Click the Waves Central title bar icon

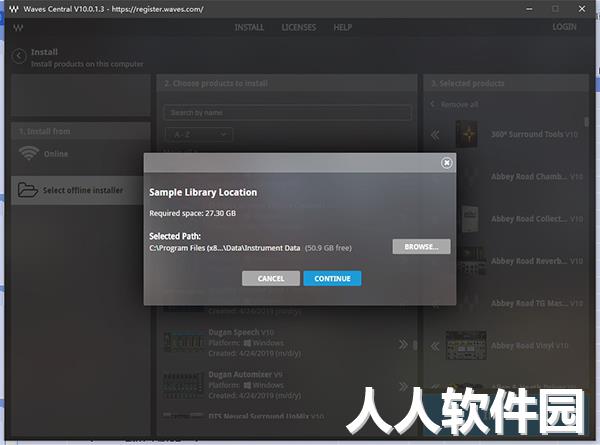point(14,9)
